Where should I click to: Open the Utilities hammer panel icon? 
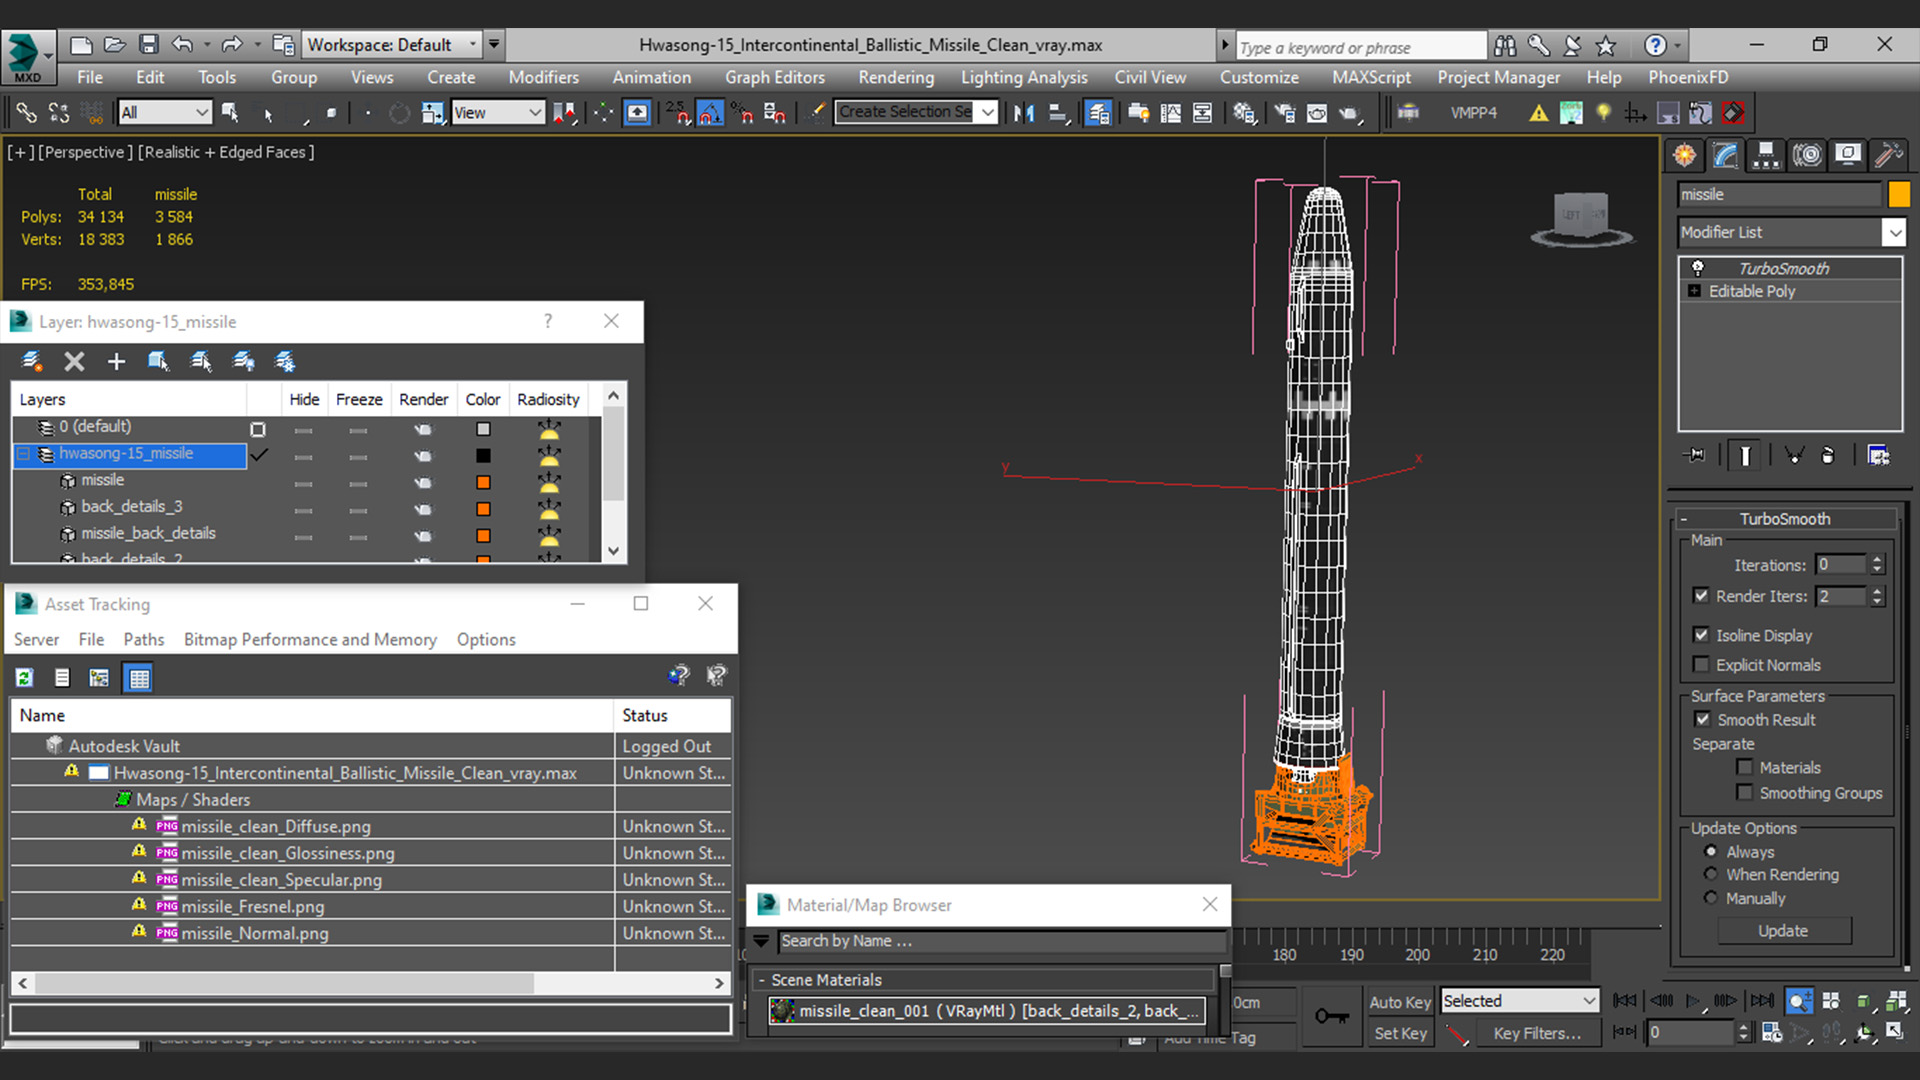[x=1888, y=155]
